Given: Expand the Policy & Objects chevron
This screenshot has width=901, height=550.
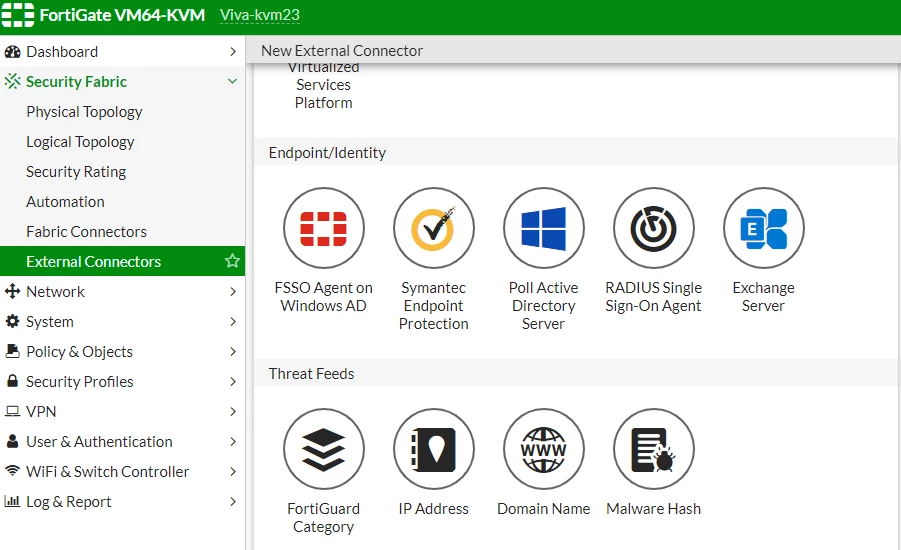Looking at the screenshot, I should click(233, 351).
